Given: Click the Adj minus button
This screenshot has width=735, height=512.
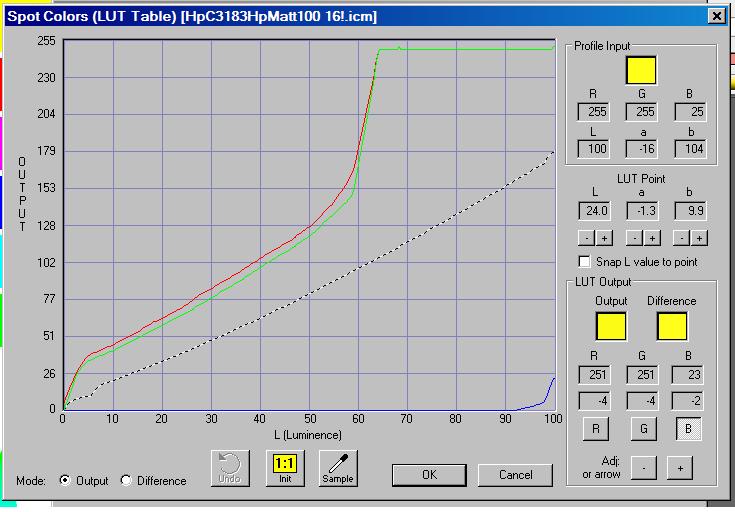Looking at the screenshot, I should (644, 467).
